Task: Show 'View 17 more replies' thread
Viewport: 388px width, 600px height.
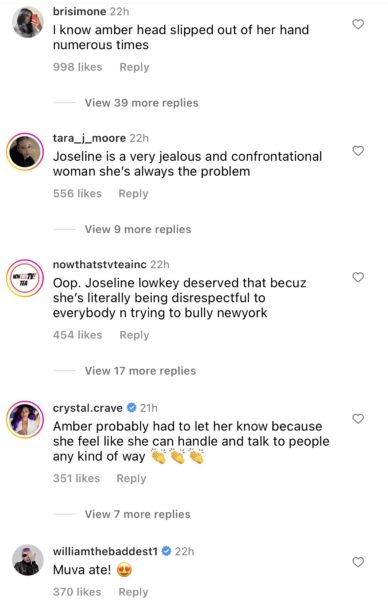Action: pyautogui.click(x=140, y=371)
